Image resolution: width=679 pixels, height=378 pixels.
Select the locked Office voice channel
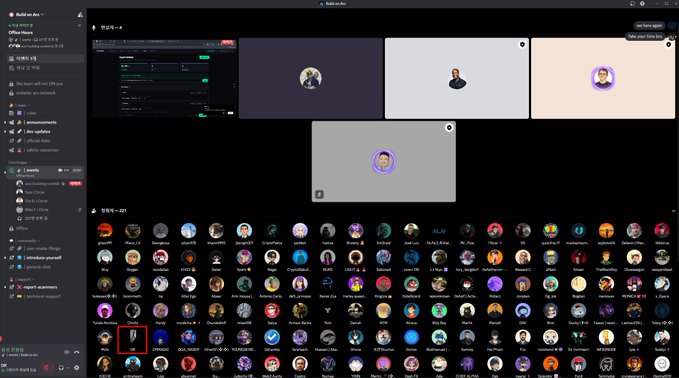pyautogui.click(x=22, y=228)
